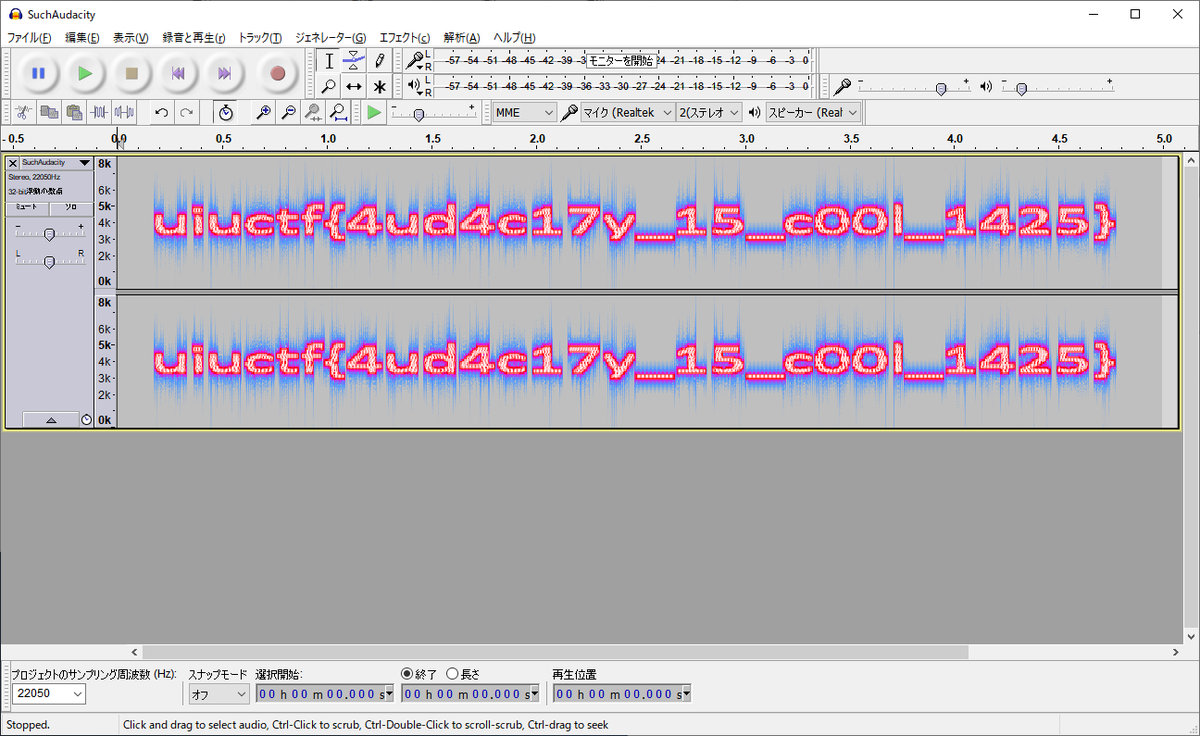The height and width of the screenshot is (736, 1200).
Task: Click the playback meter speaker icon
Action: point(414,86)
